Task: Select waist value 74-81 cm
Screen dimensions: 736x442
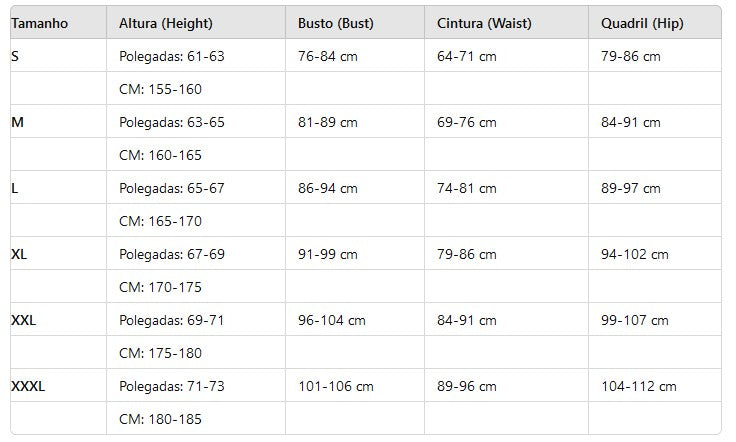Action: point(467,188)
